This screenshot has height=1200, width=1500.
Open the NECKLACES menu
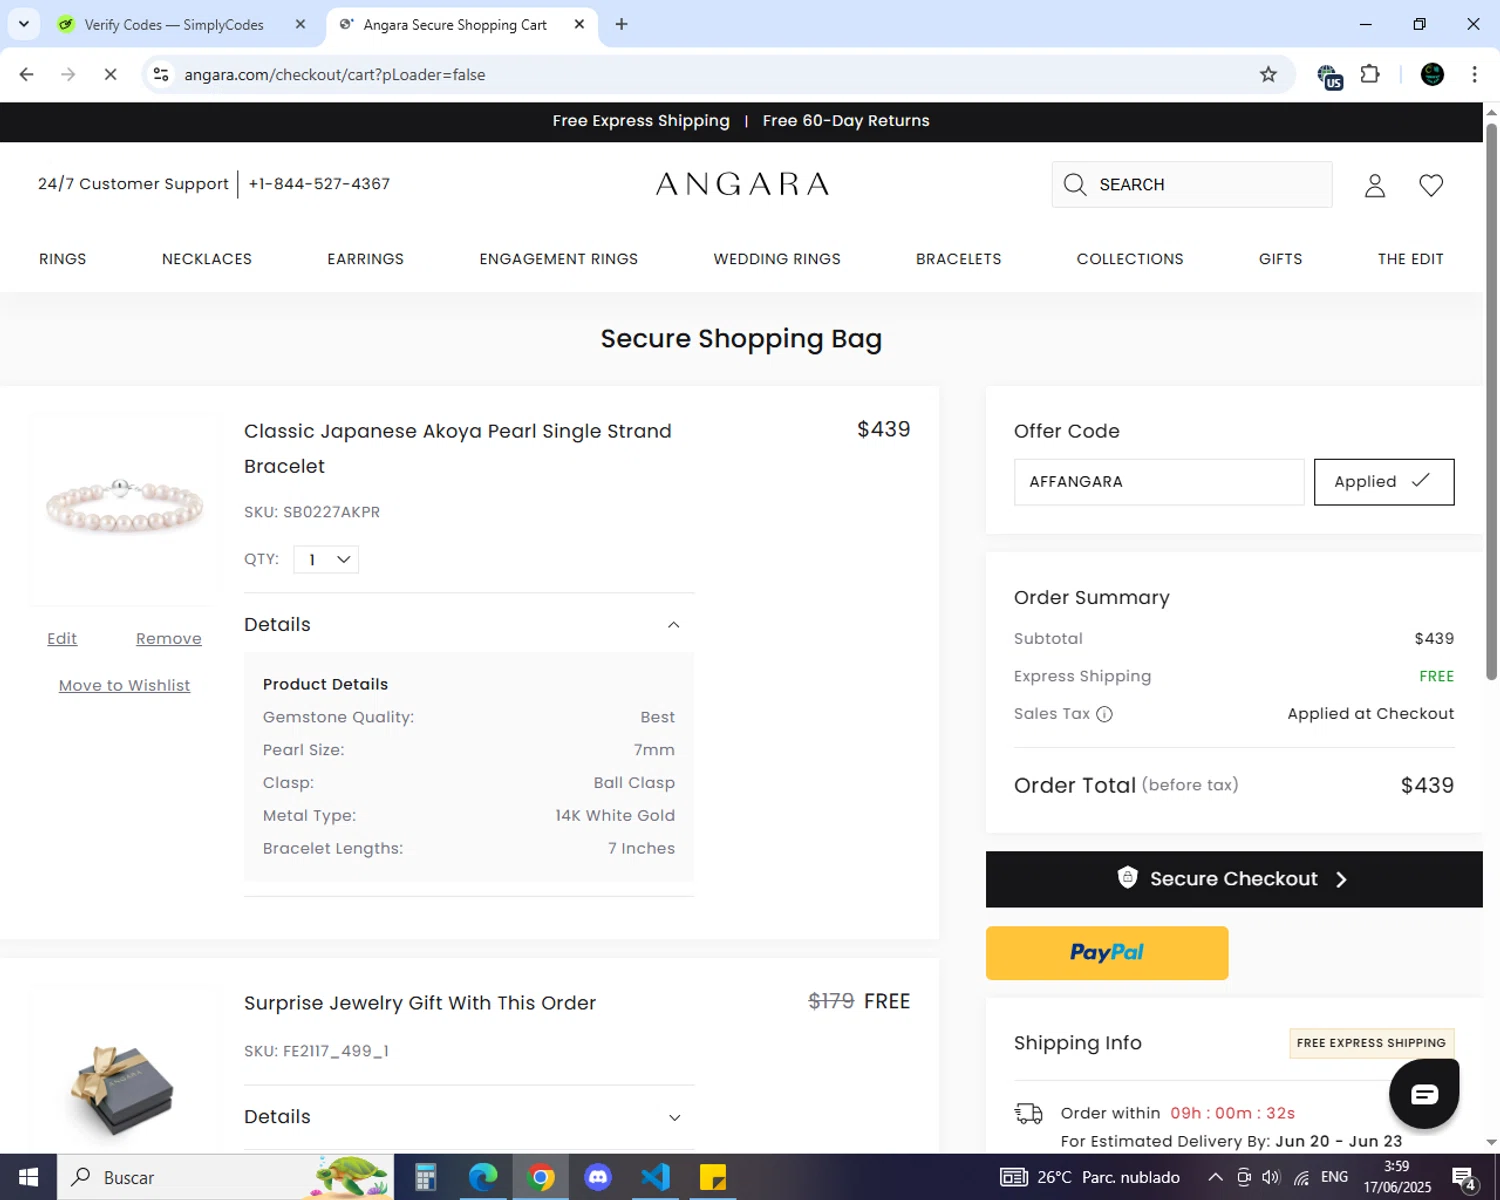click(x=207, y=259)
